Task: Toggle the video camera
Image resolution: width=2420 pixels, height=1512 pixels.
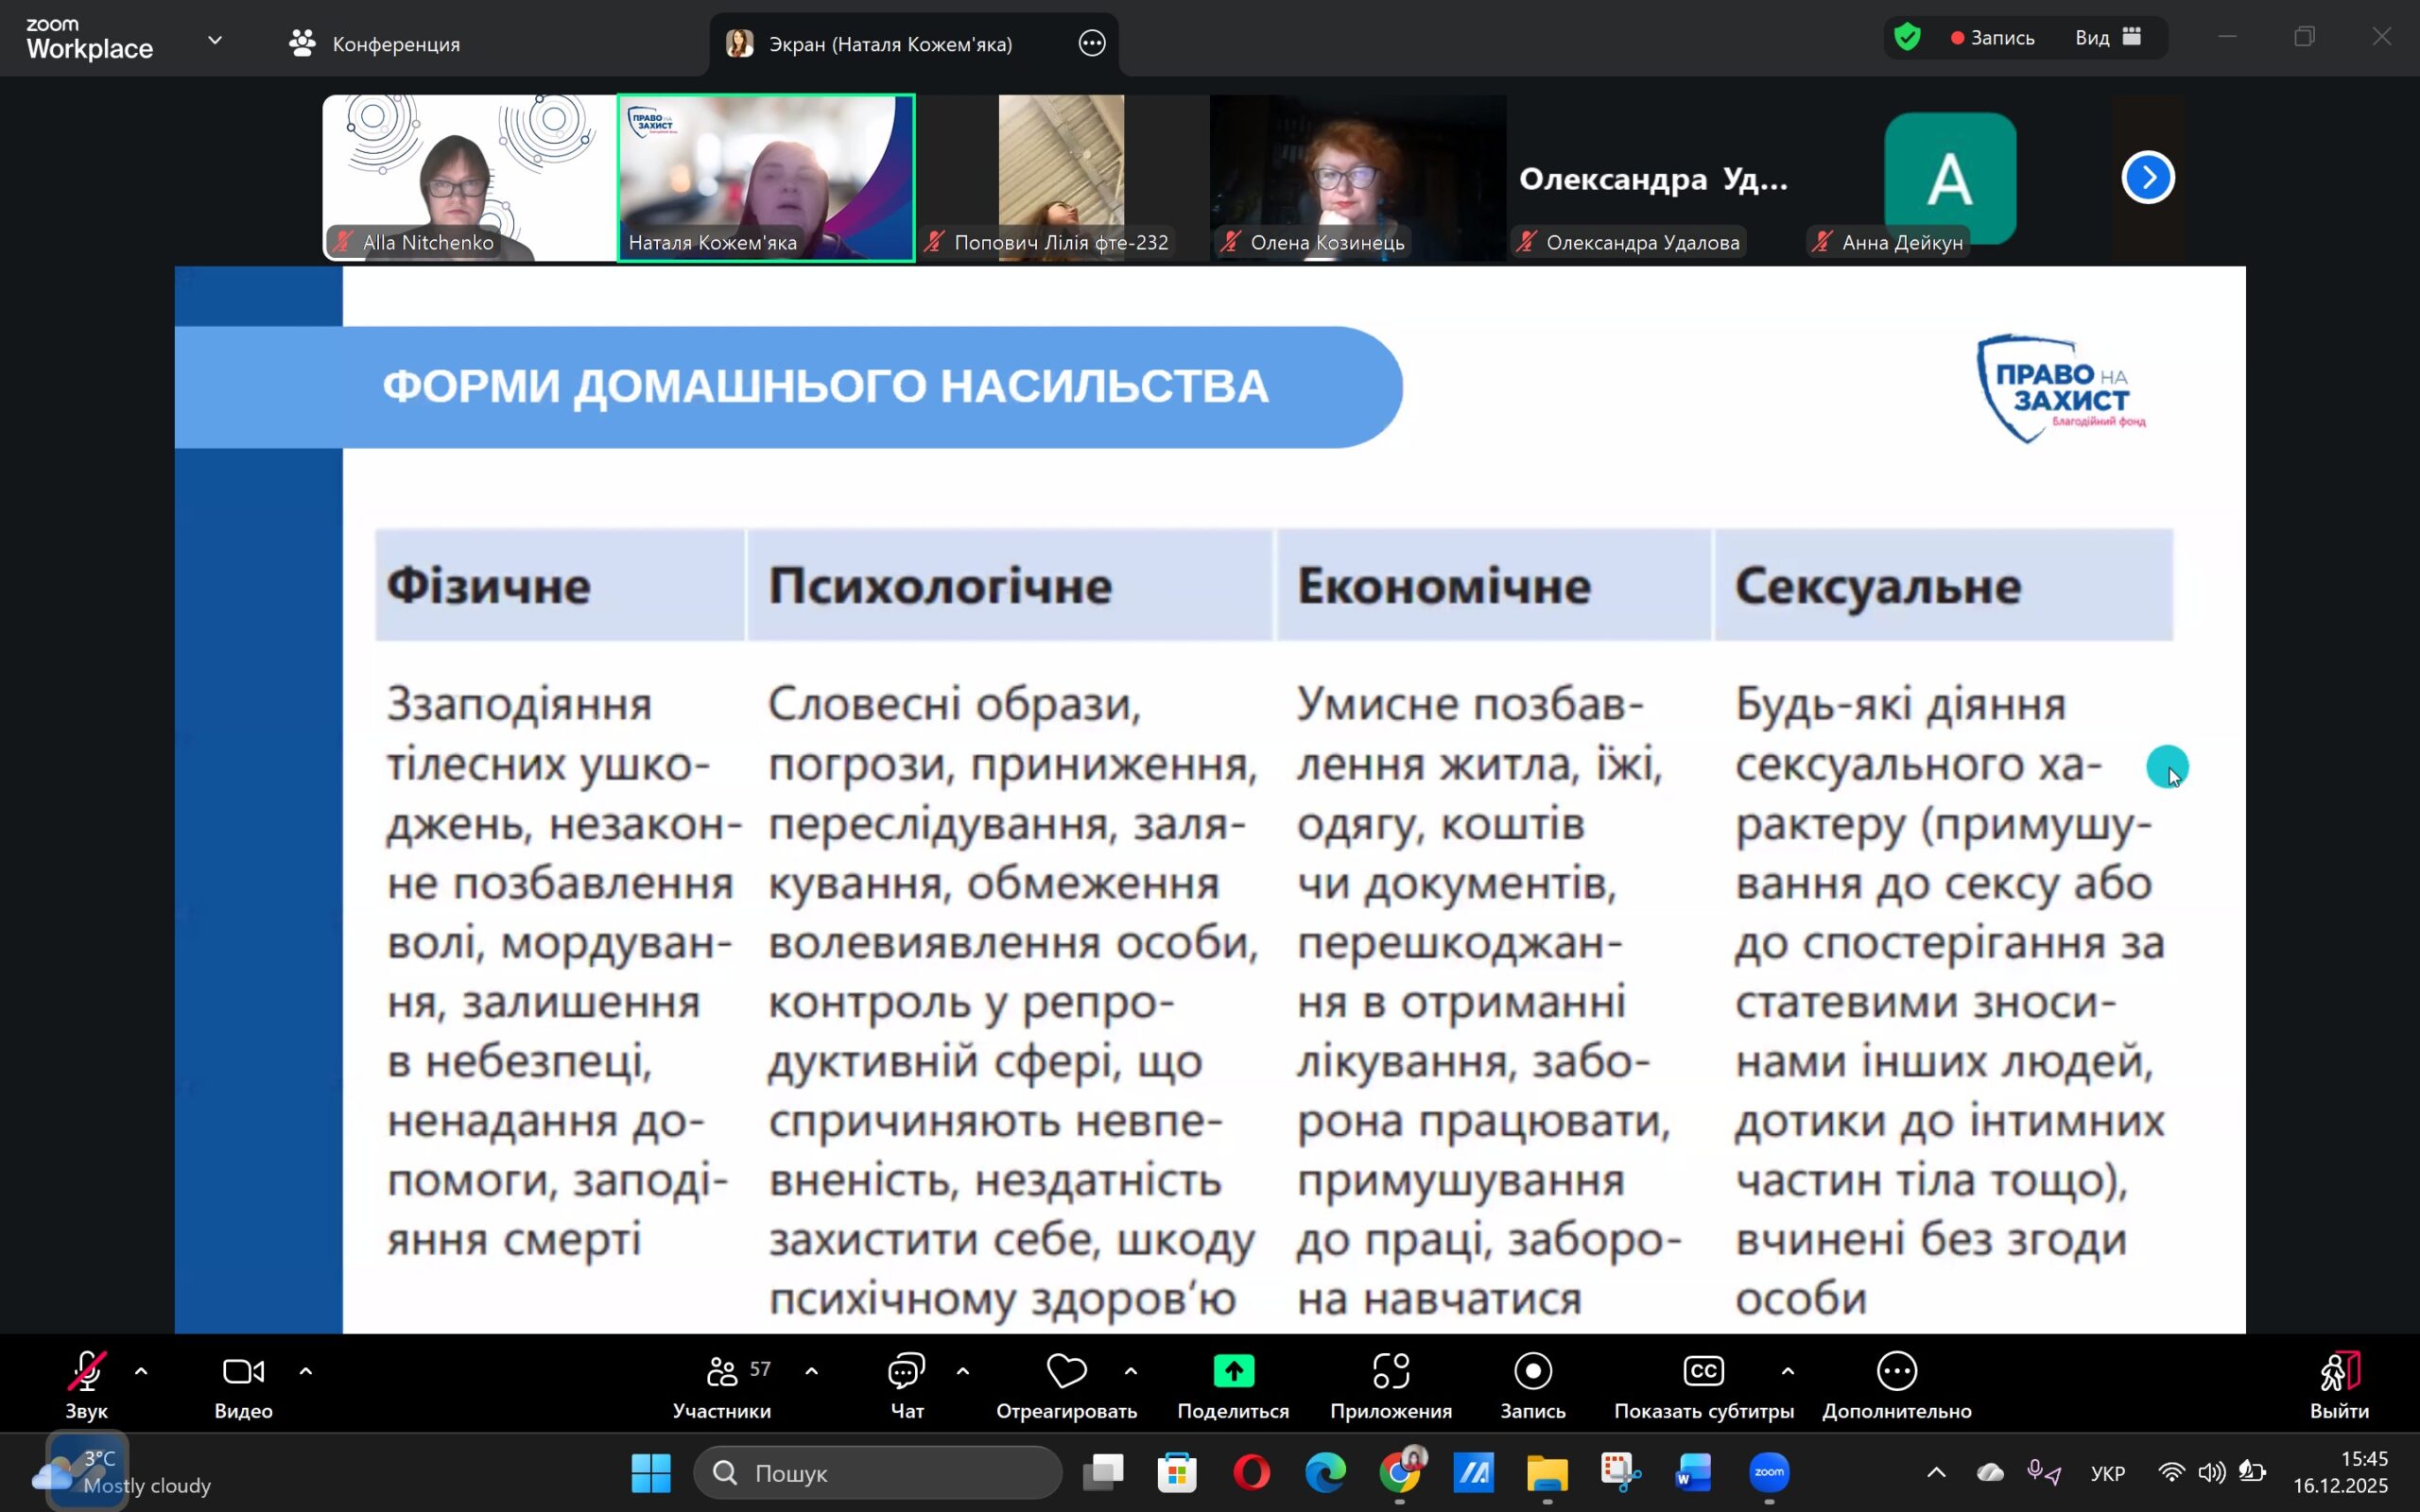Action: tap(243, 1384)
